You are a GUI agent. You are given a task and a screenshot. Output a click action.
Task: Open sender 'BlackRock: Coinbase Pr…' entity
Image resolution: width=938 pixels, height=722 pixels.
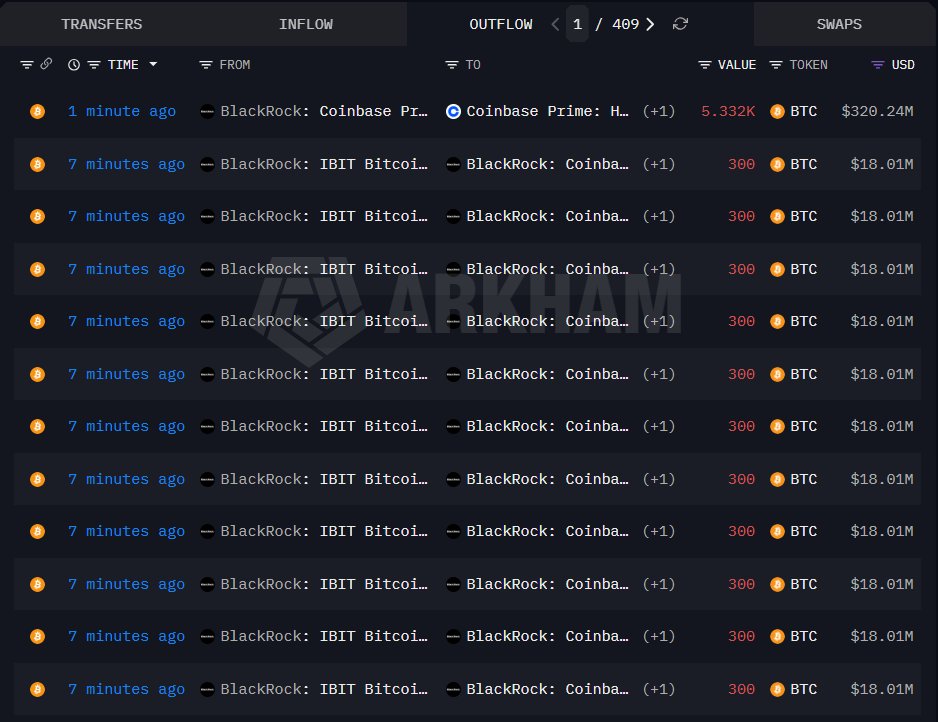(x=324, y=111)
